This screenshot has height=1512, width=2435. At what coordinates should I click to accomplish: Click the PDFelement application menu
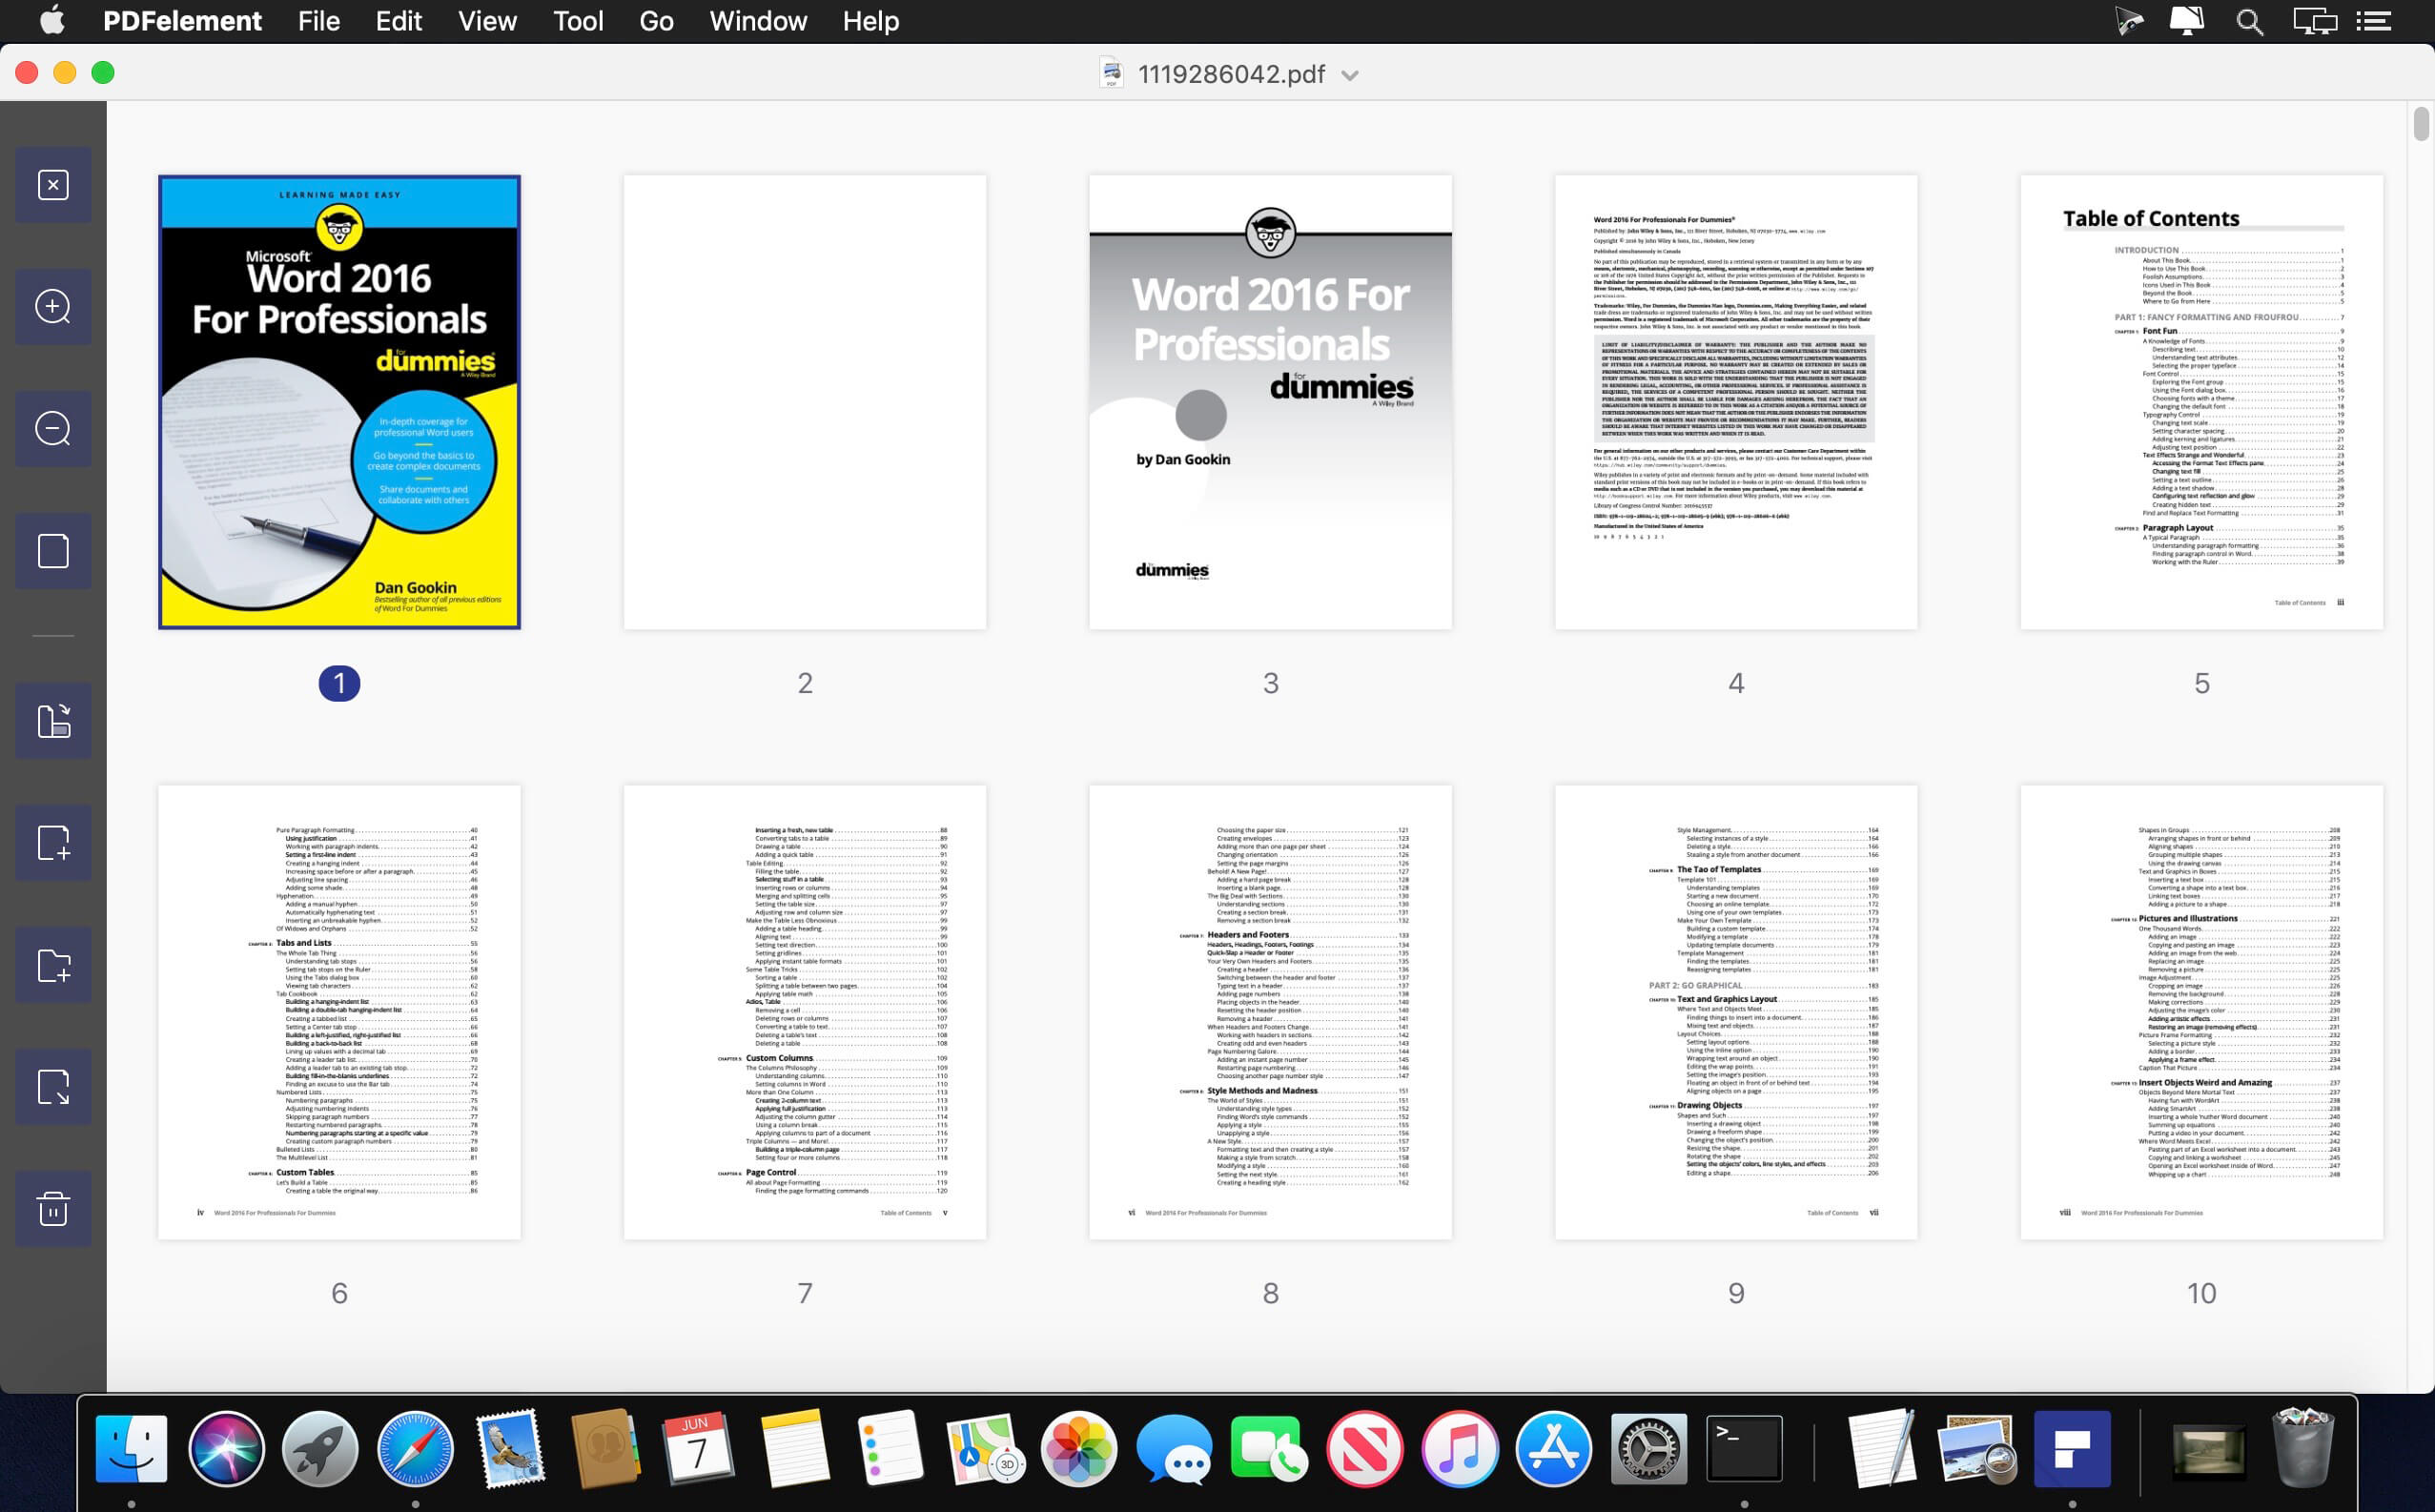pos(181,20)
